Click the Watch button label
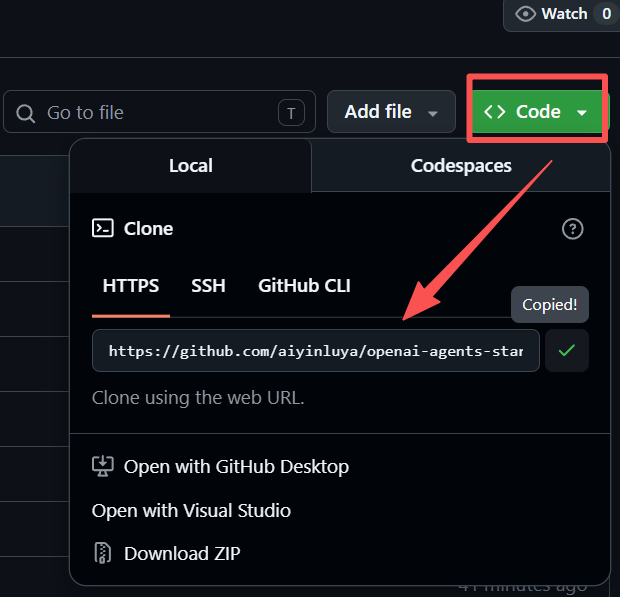This screenshot has width=620, height=597. pyautogui.click(x=564, y=14)
